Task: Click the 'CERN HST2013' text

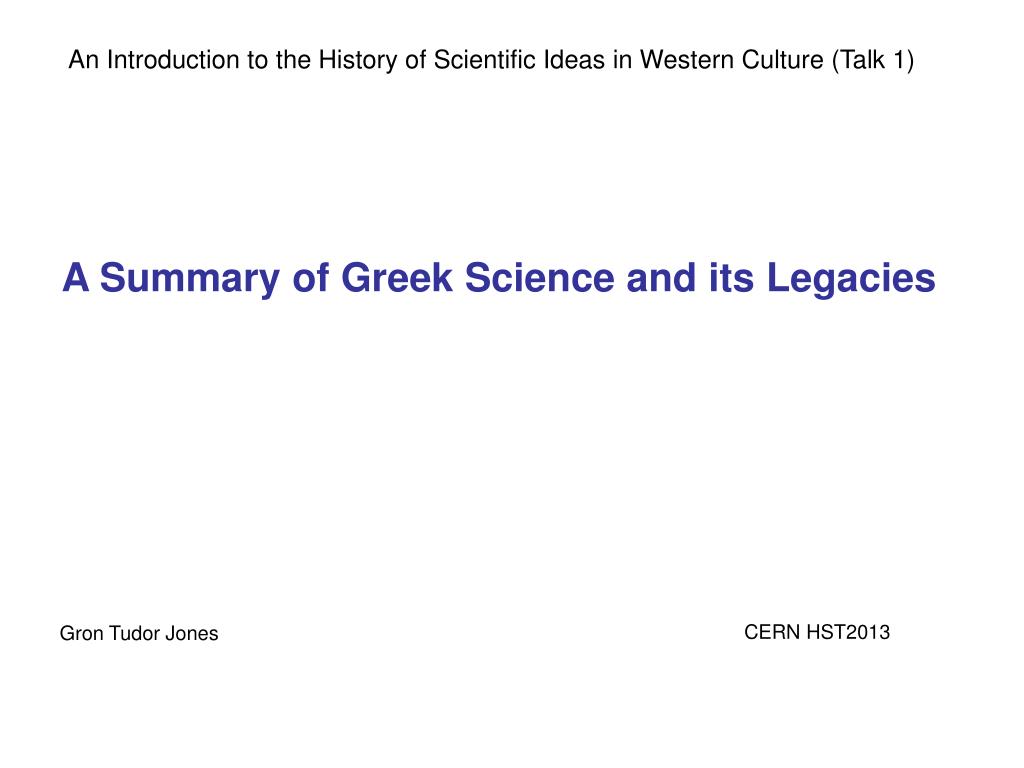Action: [817, 632]
